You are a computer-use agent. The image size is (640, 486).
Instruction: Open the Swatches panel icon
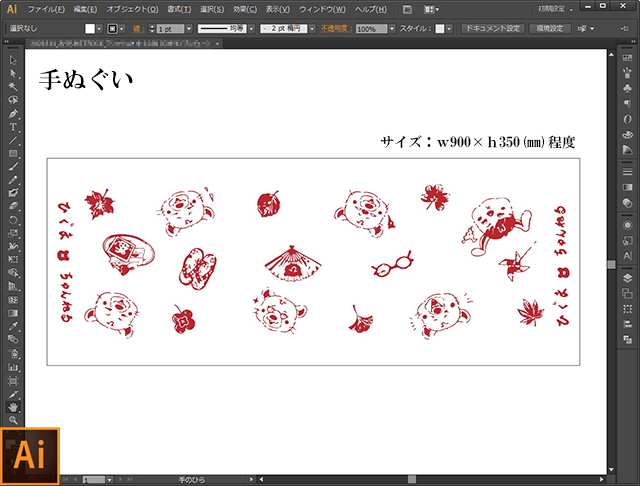tap(627, 58)
